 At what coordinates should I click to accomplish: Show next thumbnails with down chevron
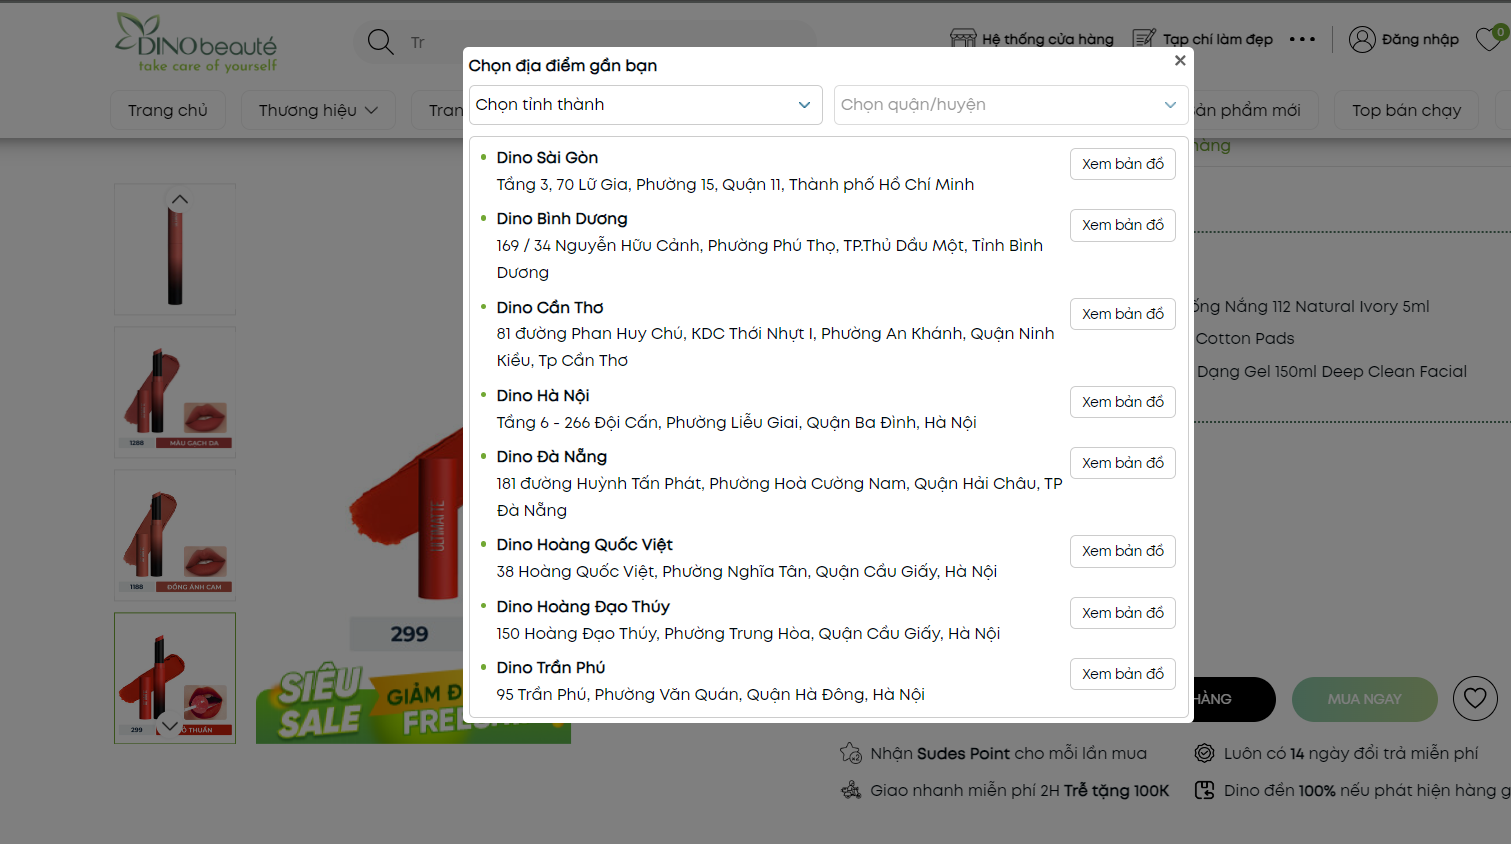click(x=169, y=726)
